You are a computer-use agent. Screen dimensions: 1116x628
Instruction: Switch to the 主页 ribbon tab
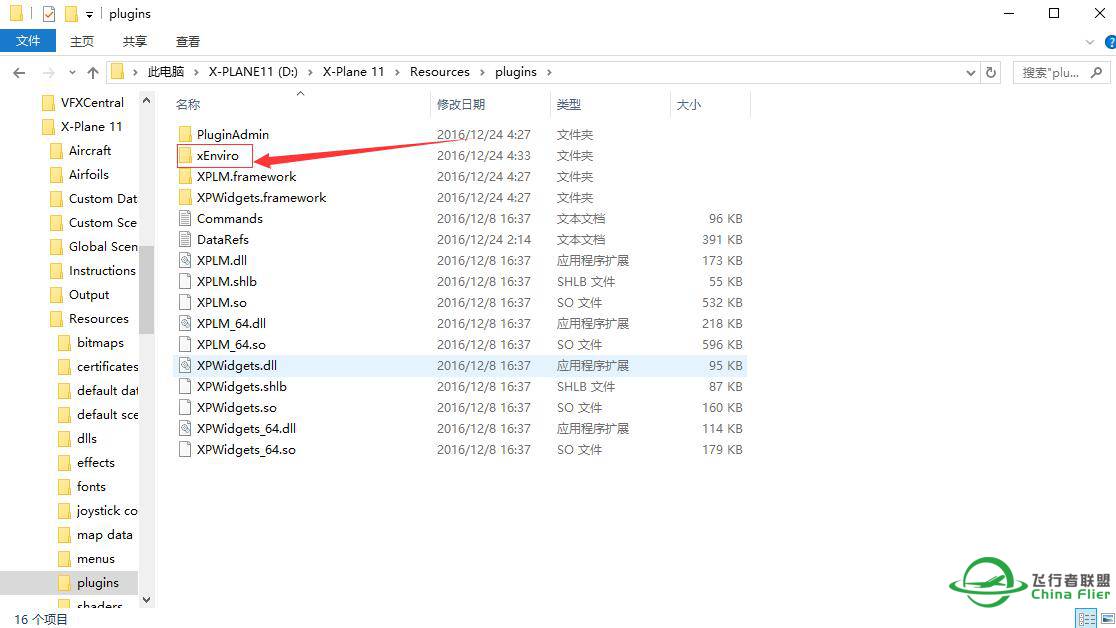pos(82,41)
